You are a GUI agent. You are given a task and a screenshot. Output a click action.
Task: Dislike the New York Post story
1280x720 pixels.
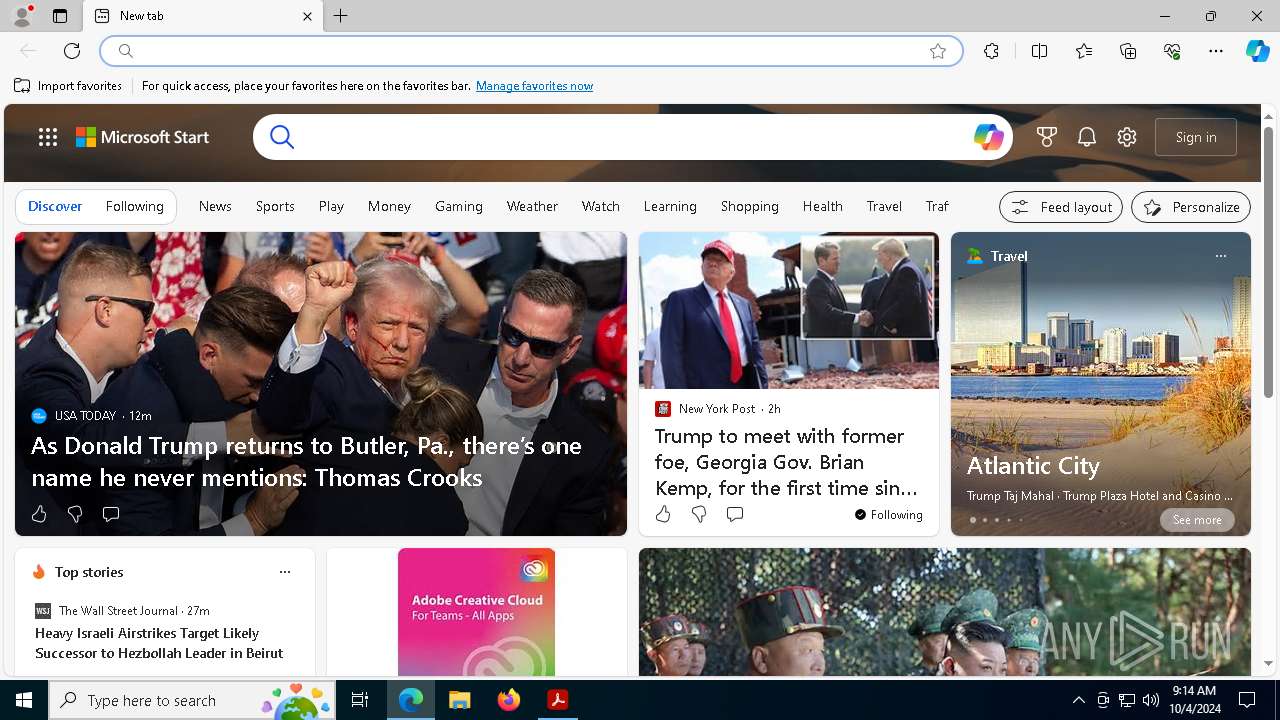point(699,514)
